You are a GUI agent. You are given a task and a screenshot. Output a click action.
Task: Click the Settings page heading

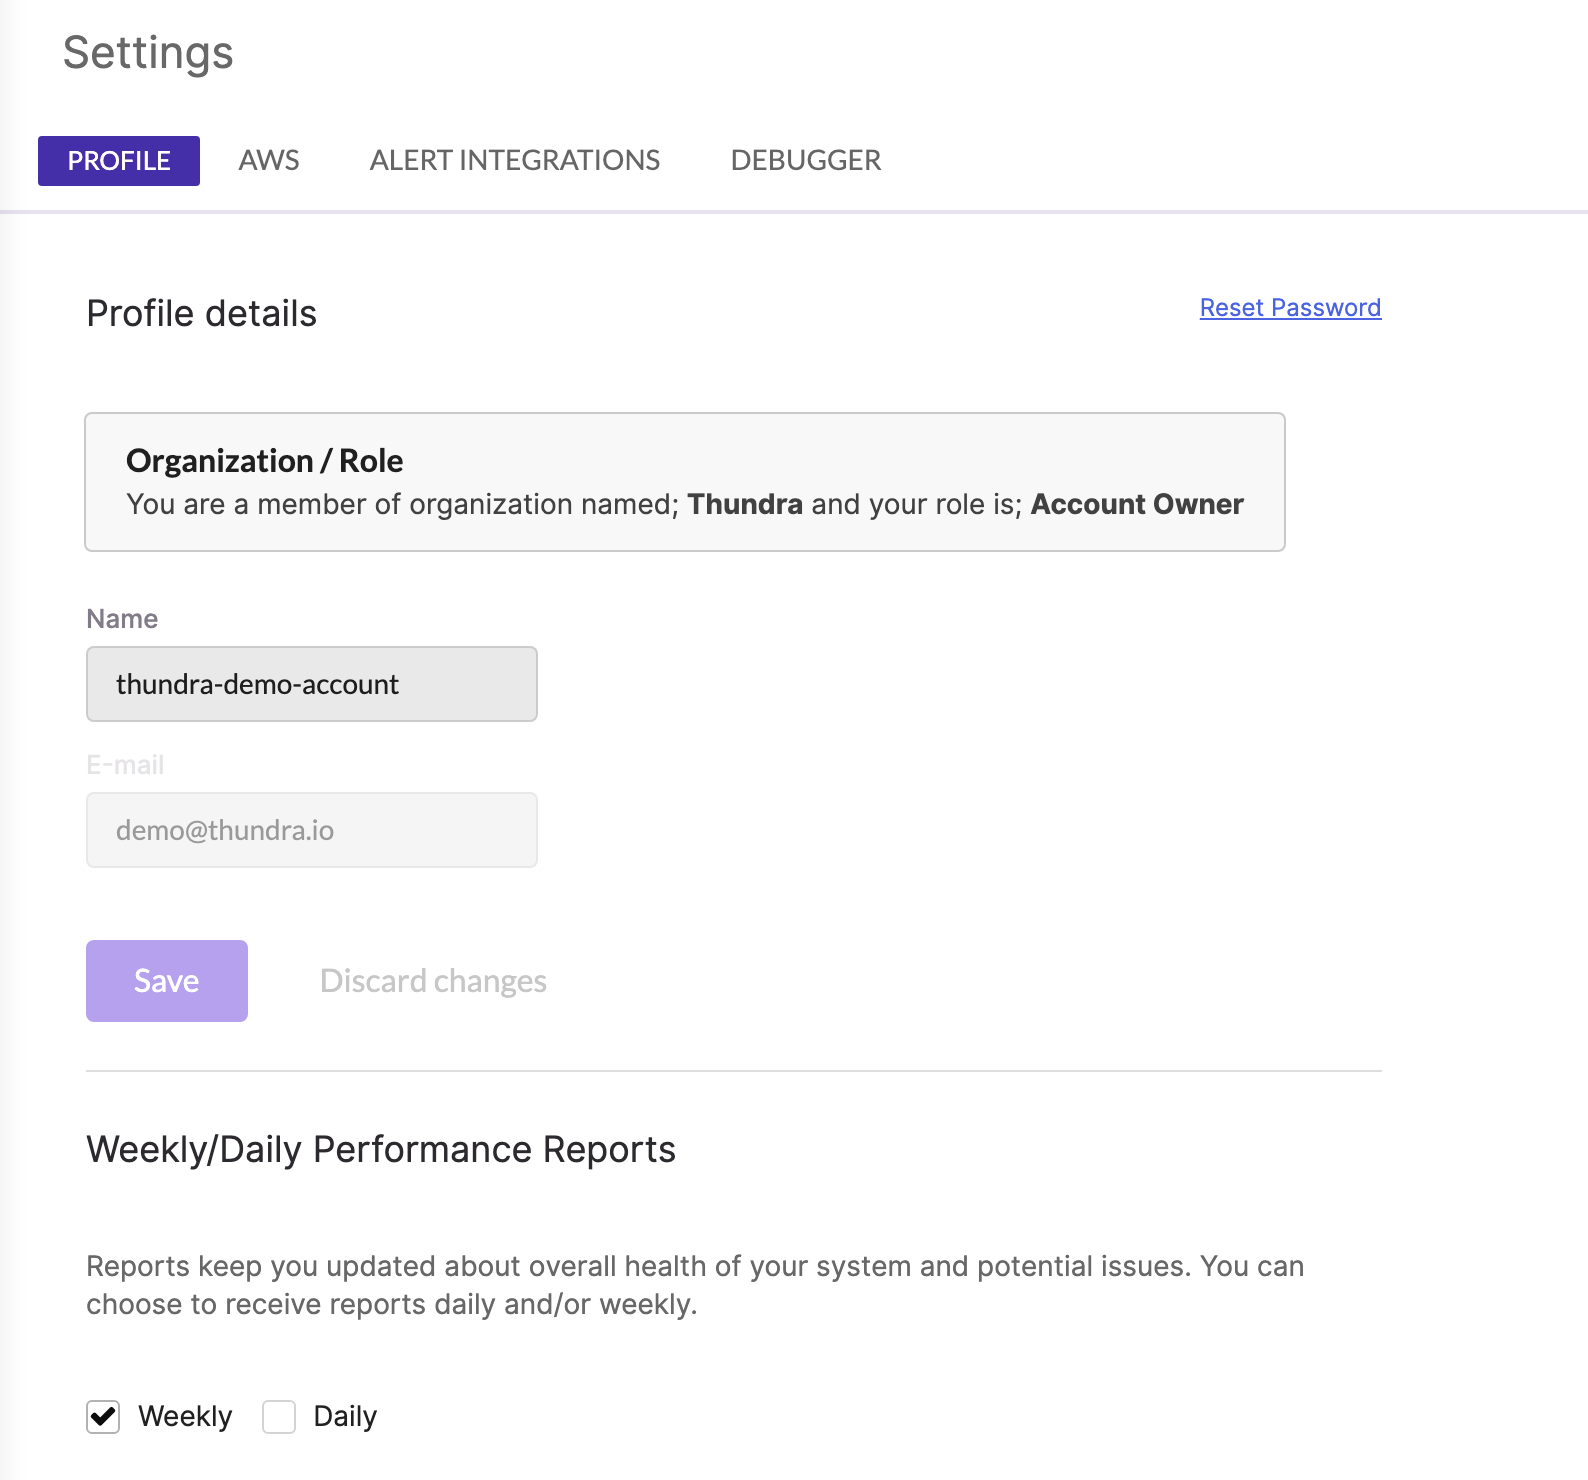click(148, 52)
